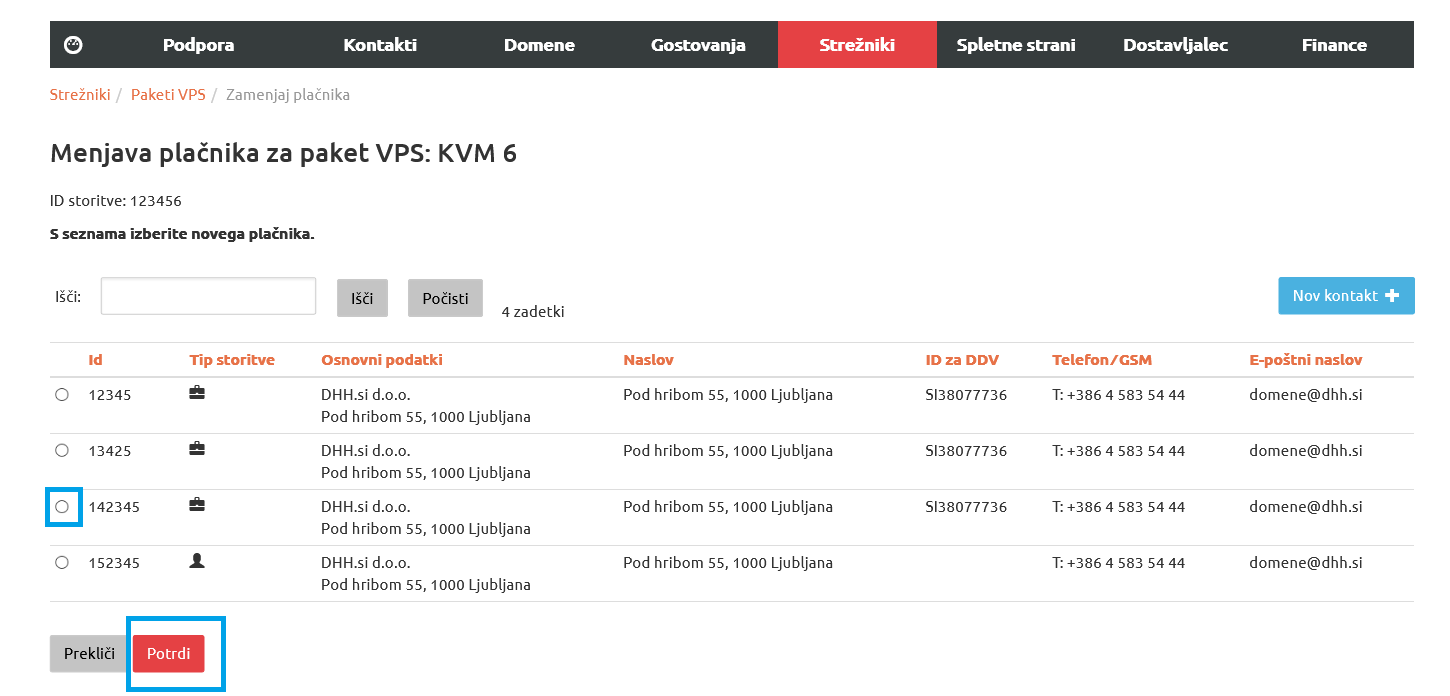Open Spletne strani menu
This screenshot has height=696, width=1450.
coord(1016,45)
